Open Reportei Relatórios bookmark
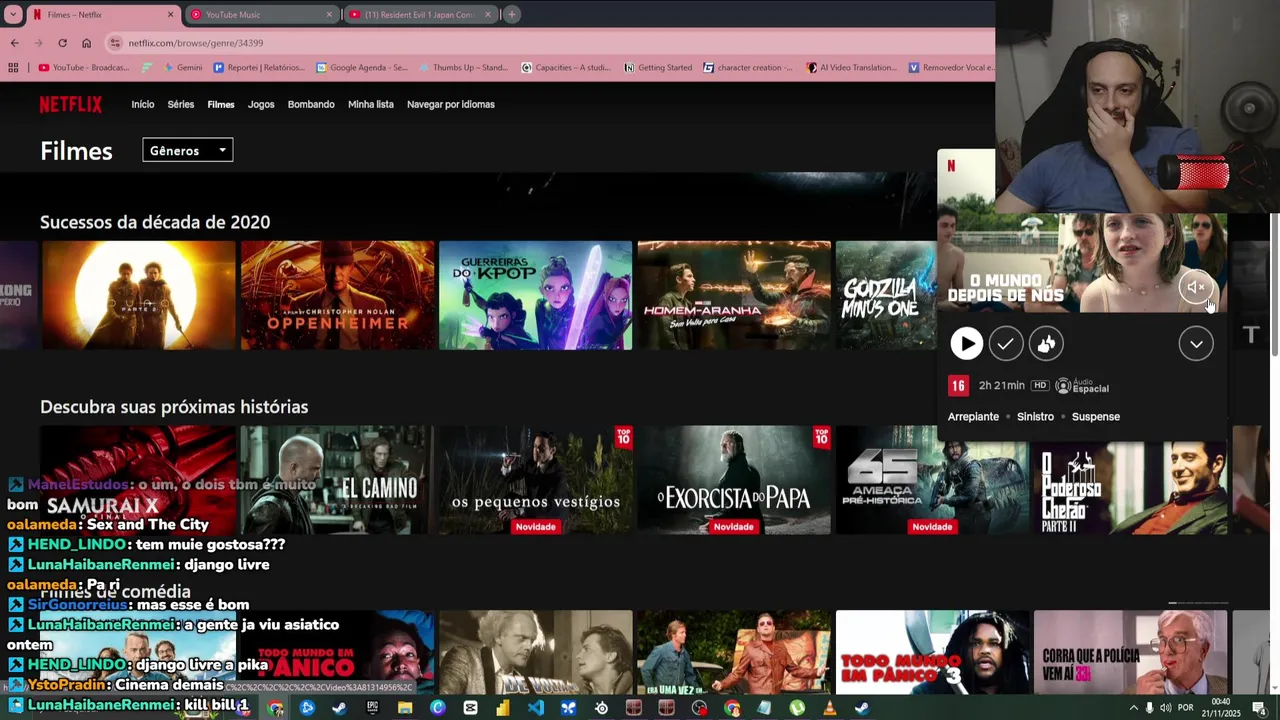Image resolution: width=1280 pixels, height=720 pixels. (x=260, y=67)
